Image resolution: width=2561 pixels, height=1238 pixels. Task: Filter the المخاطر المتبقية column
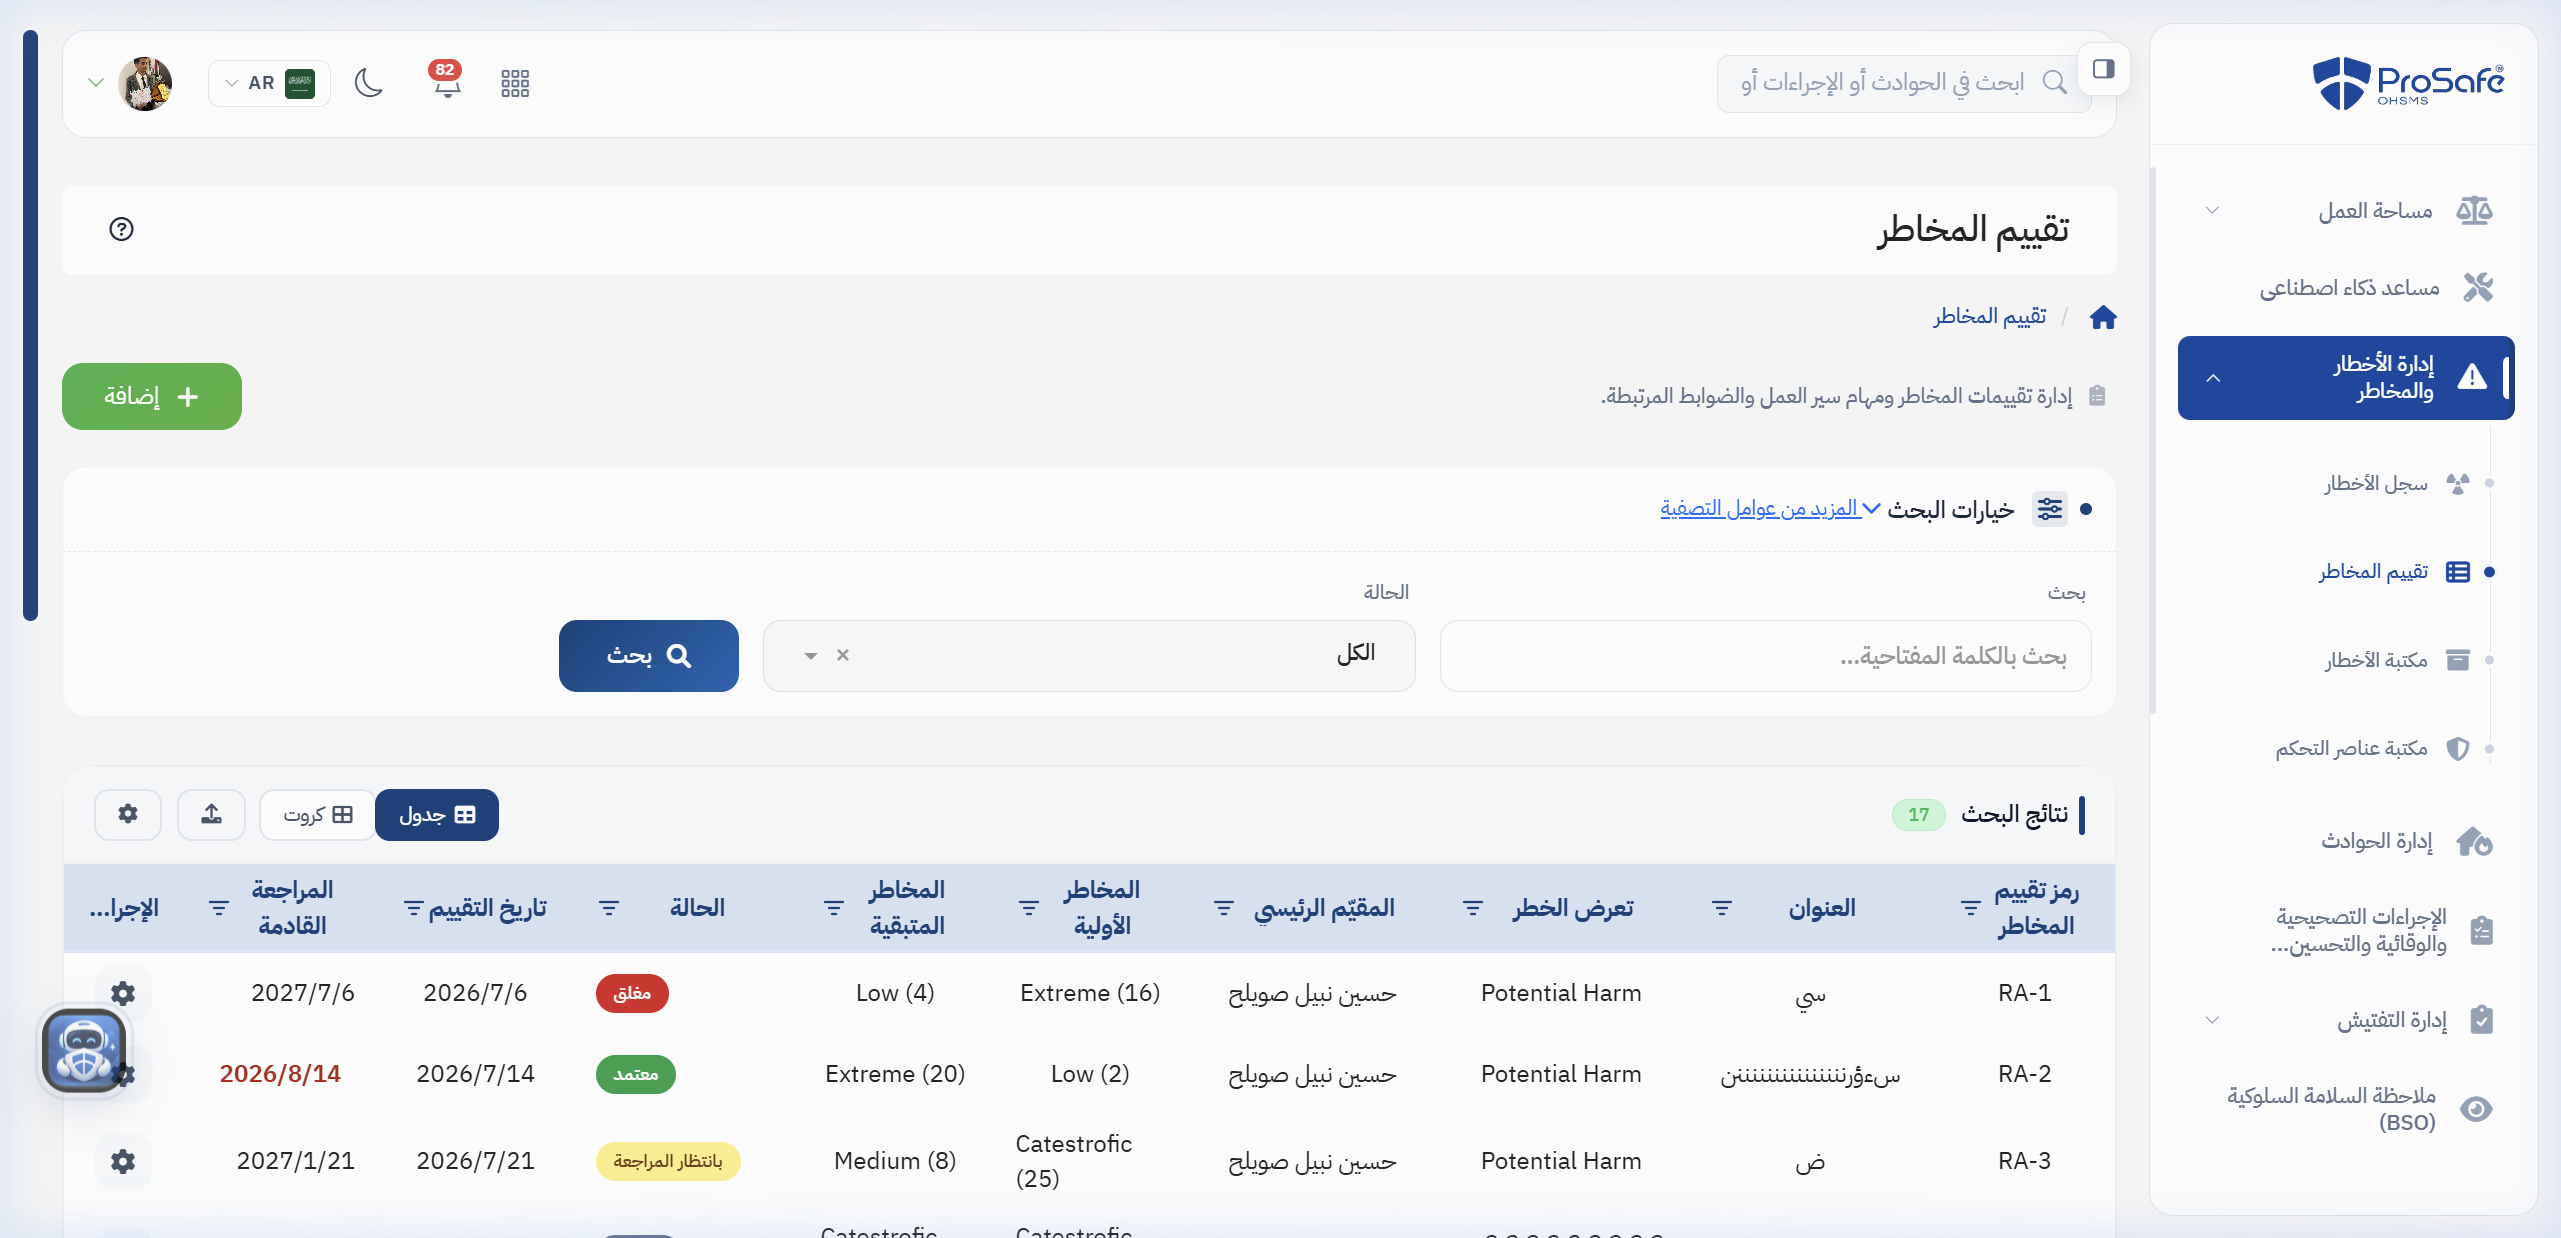click(833, 908)
